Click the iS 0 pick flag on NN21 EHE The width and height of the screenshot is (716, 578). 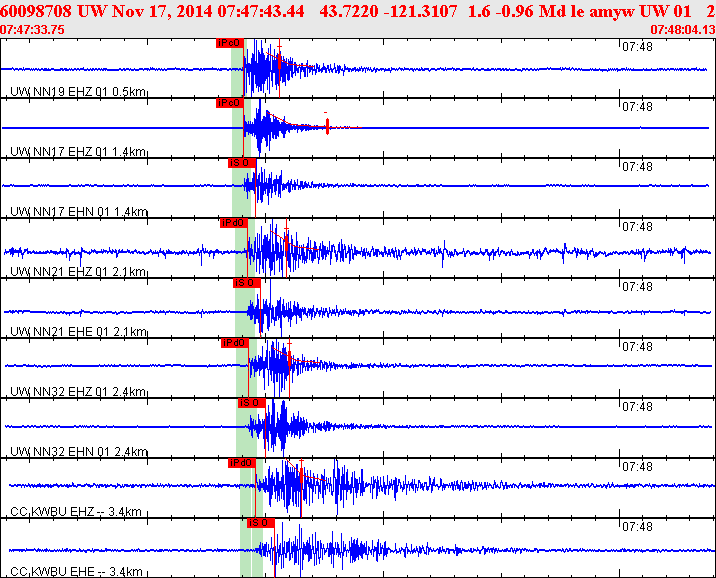[x=247, y=283]
